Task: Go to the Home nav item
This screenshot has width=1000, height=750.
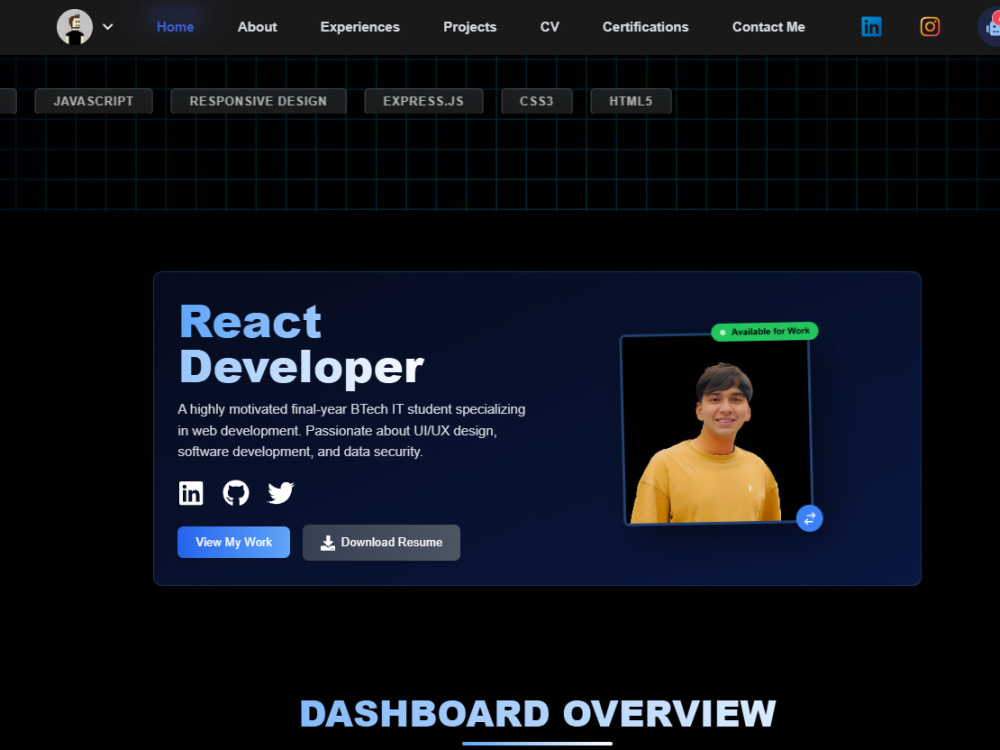Action: 175,27
